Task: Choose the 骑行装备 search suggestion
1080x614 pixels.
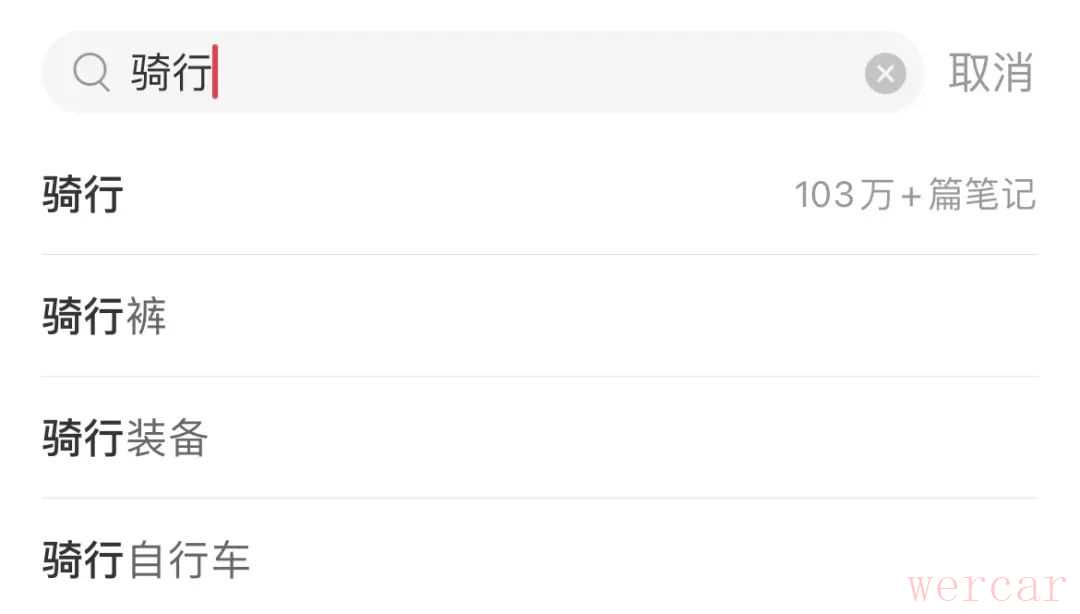Action: pos(125,439)
